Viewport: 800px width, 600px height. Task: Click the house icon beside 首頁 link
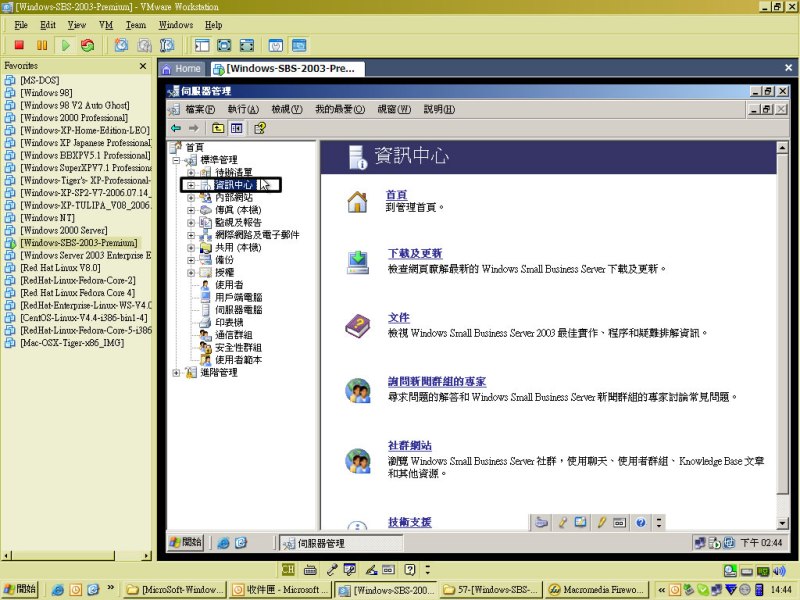(357, 202)
